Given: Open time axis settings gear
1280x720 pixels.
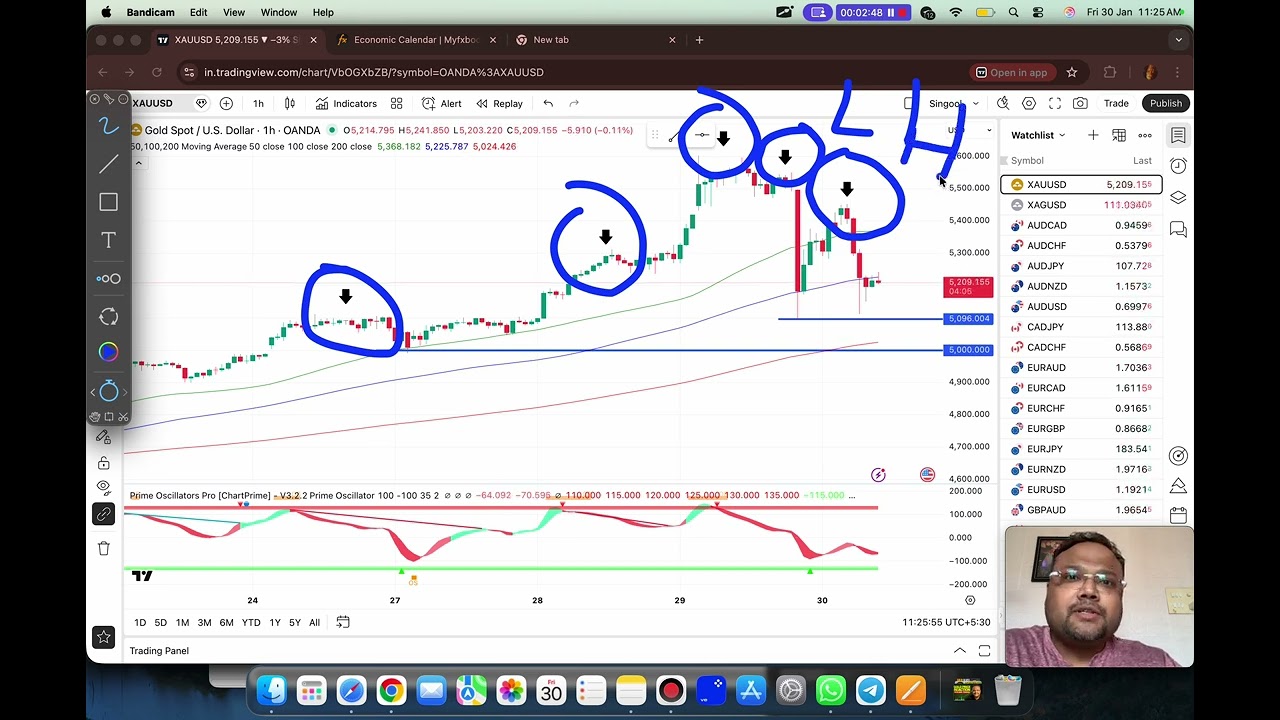Looking at the screenshot, I should tap(969, 600).
